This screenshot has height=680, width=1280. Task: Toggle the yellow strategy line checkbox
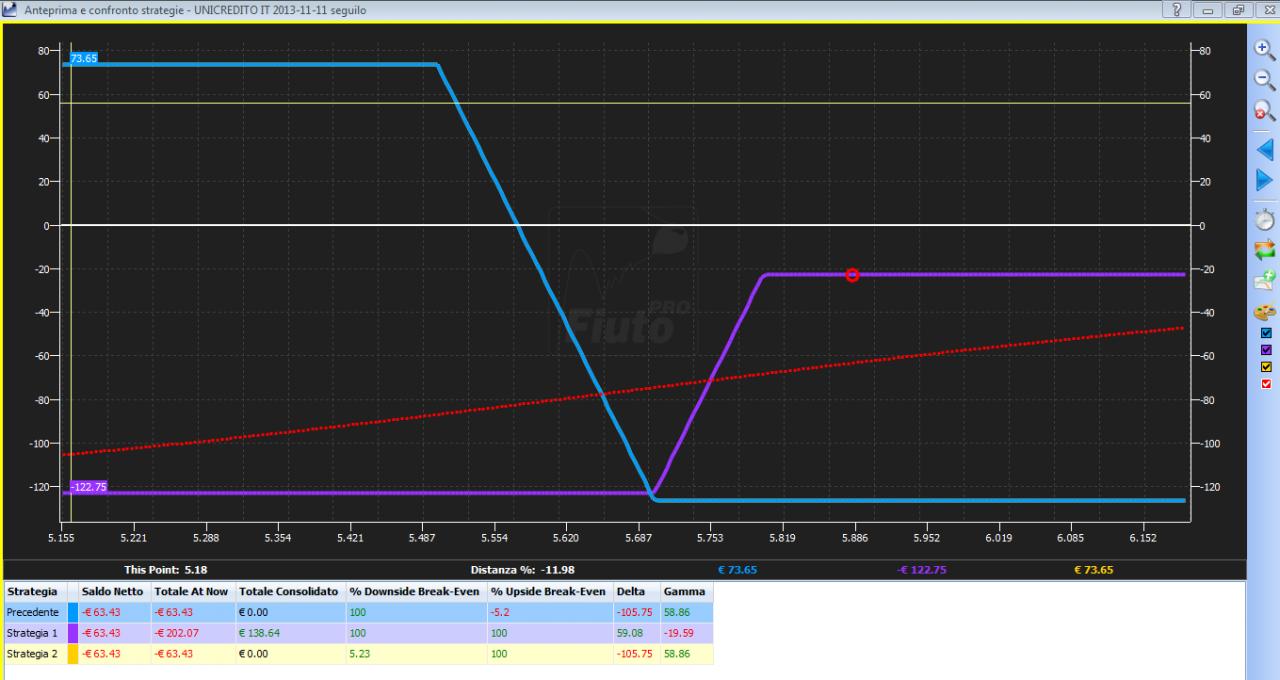coord(1267,367)
